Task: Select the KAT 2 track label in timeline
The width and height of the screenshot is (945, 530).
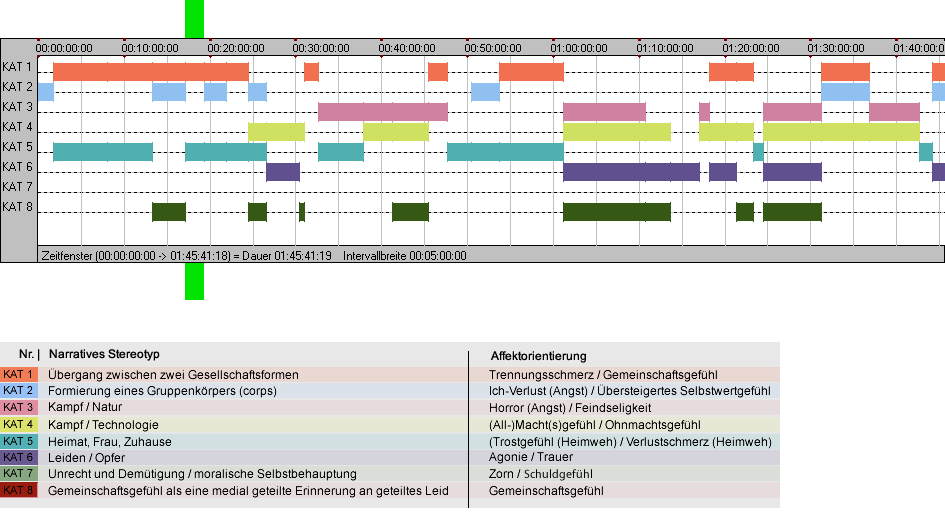Action: click(17, 87)
